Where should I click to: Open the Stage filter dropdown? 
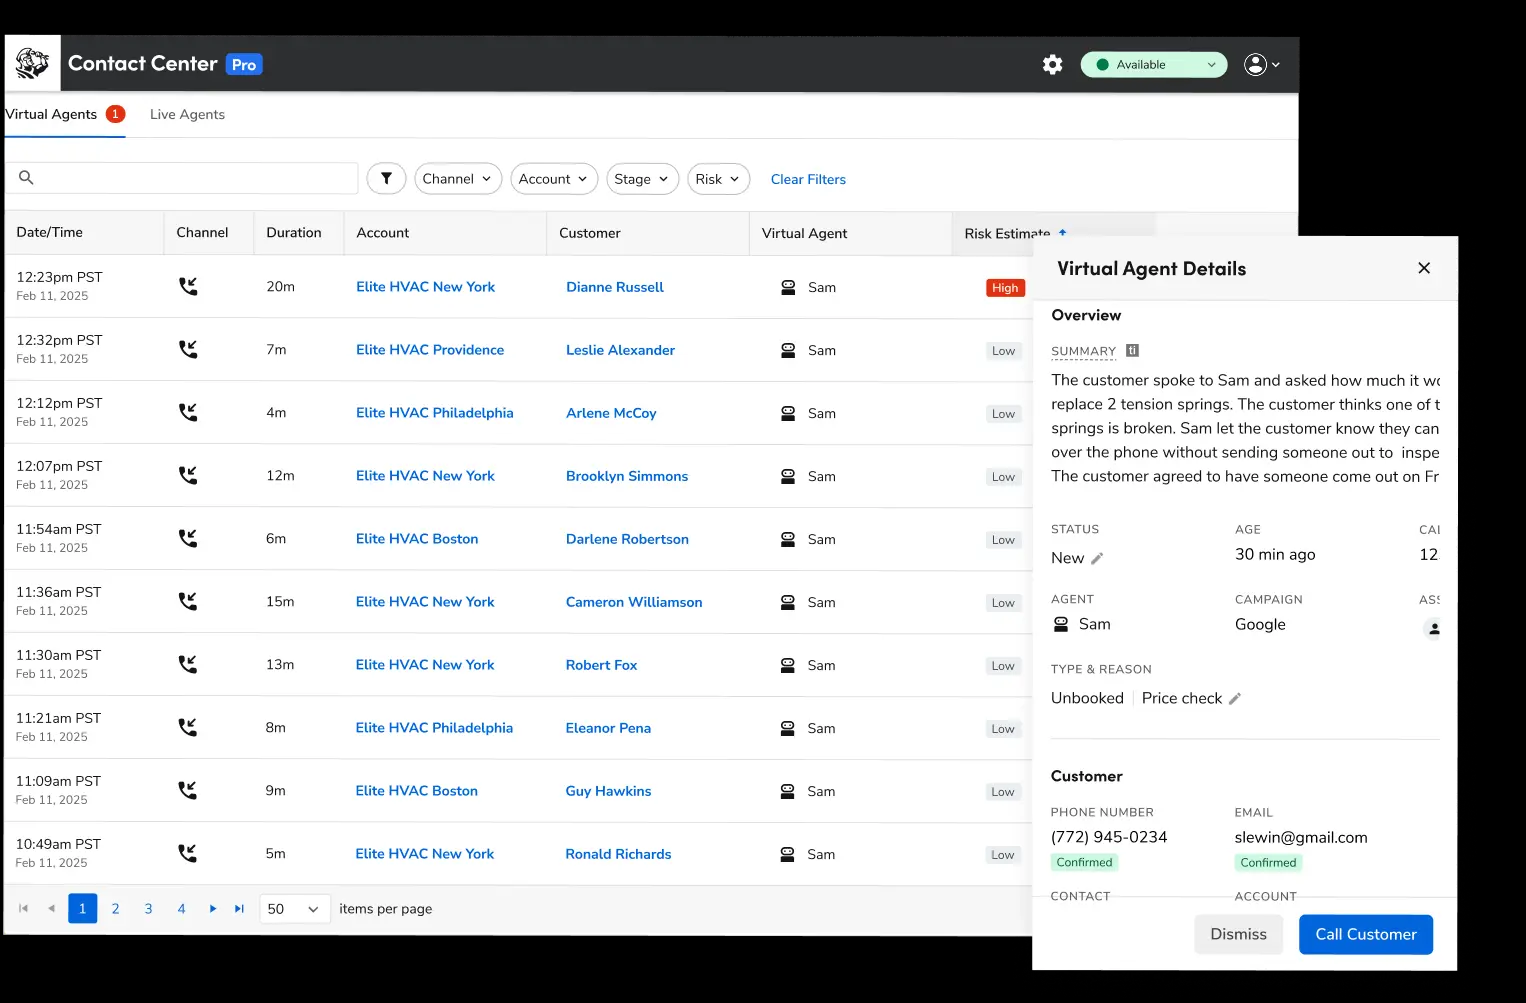pyautogui.click(x=642, y=179)
